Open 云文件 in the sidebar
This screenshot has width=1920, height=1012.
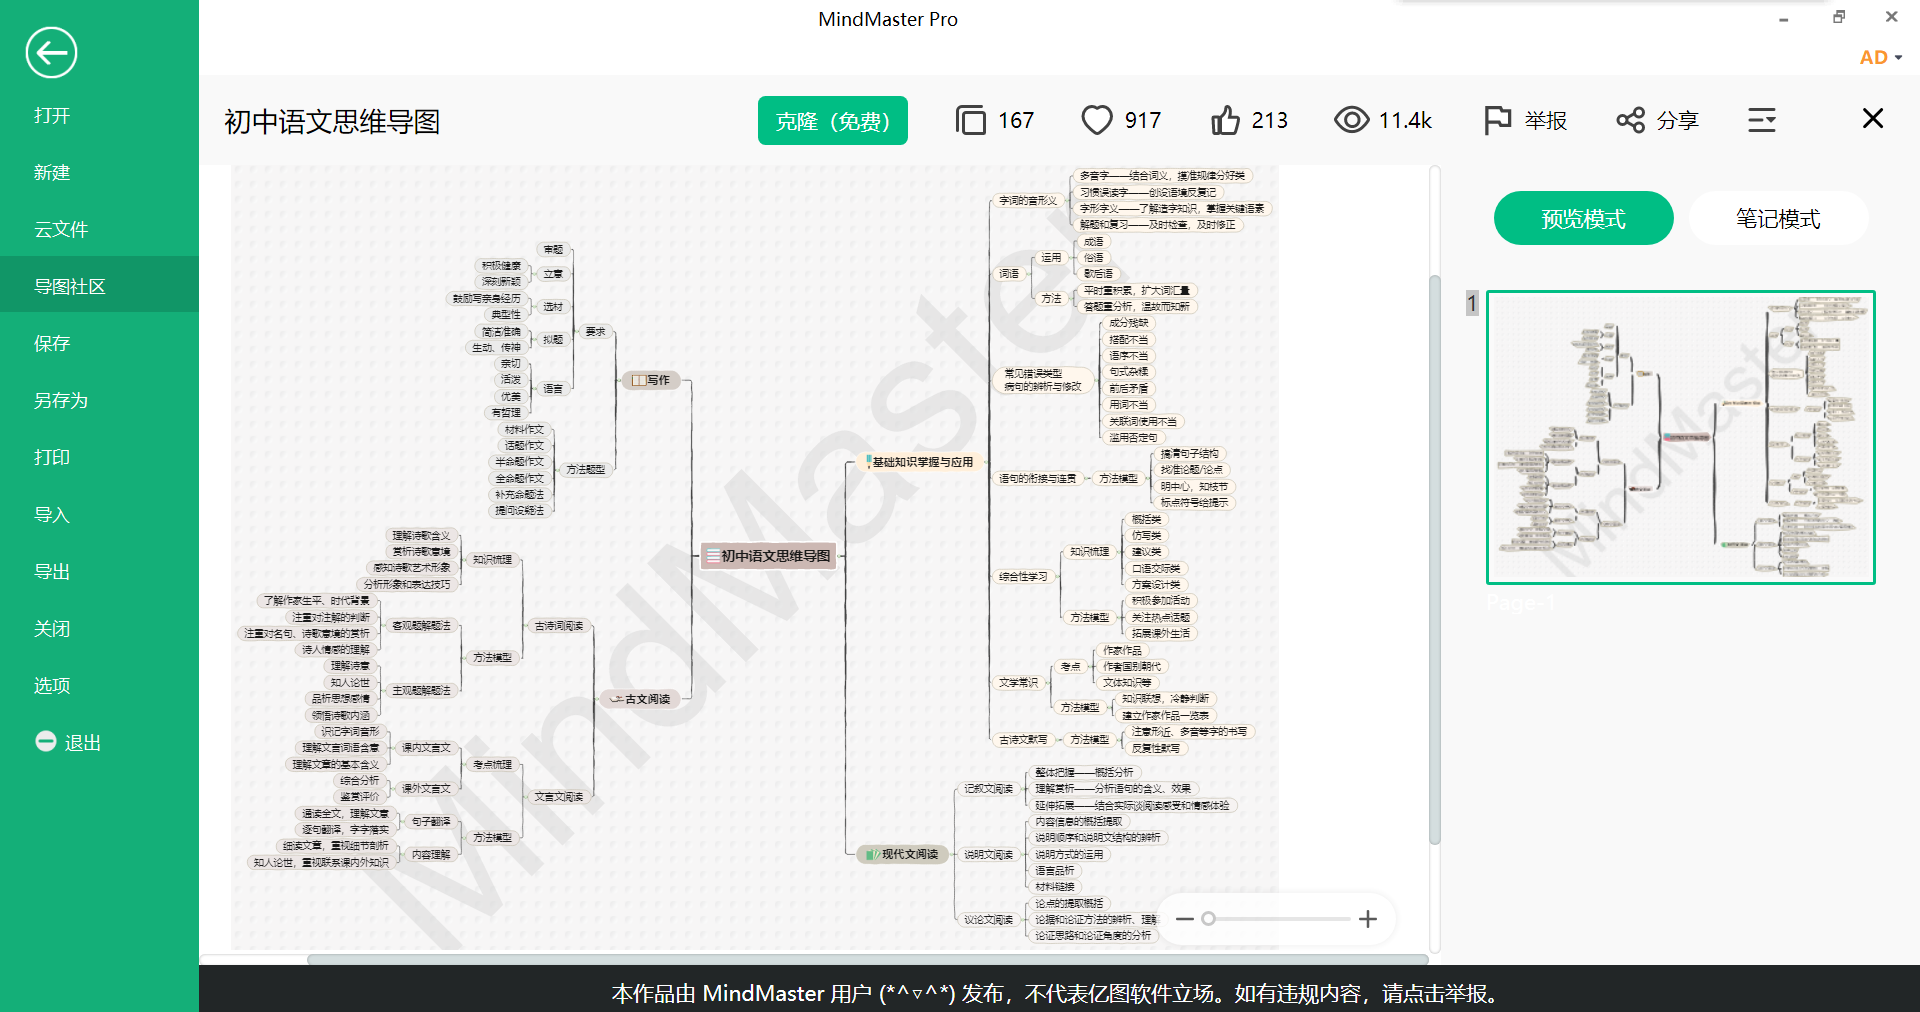click(61, 230)
